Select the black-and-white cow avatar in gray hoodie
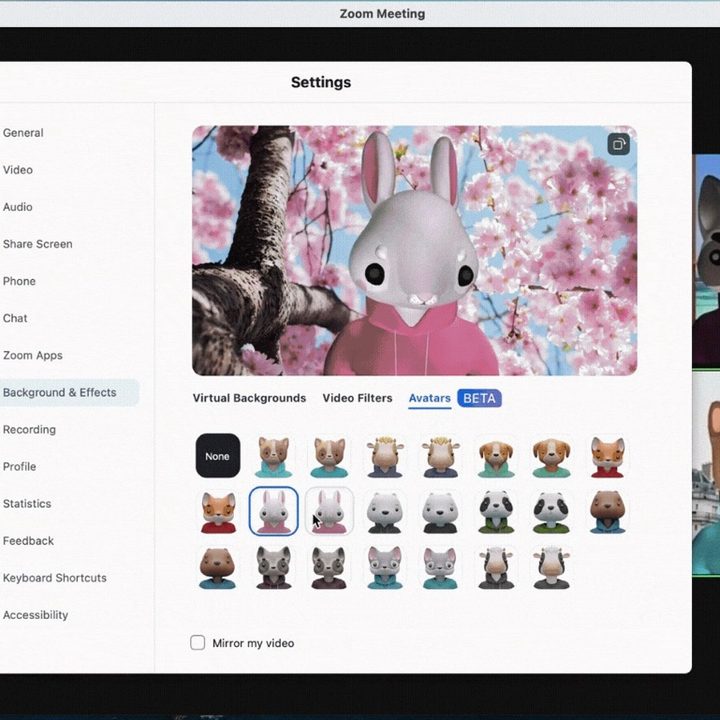Screen dimensions: 720x720 pyautogui.click(x=496, y=567)
